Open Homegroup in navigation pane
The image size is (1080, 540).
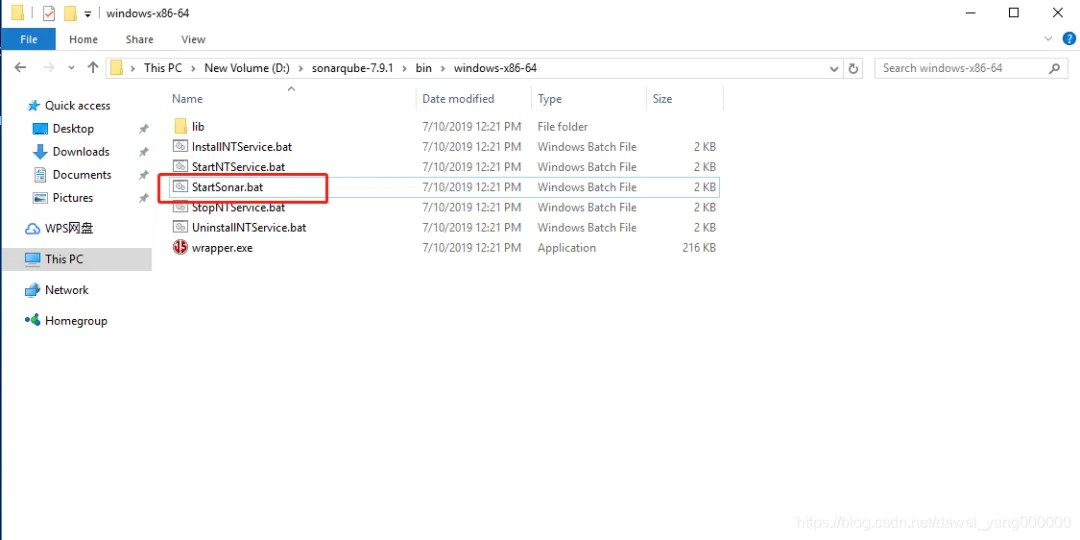pos(76,320)
